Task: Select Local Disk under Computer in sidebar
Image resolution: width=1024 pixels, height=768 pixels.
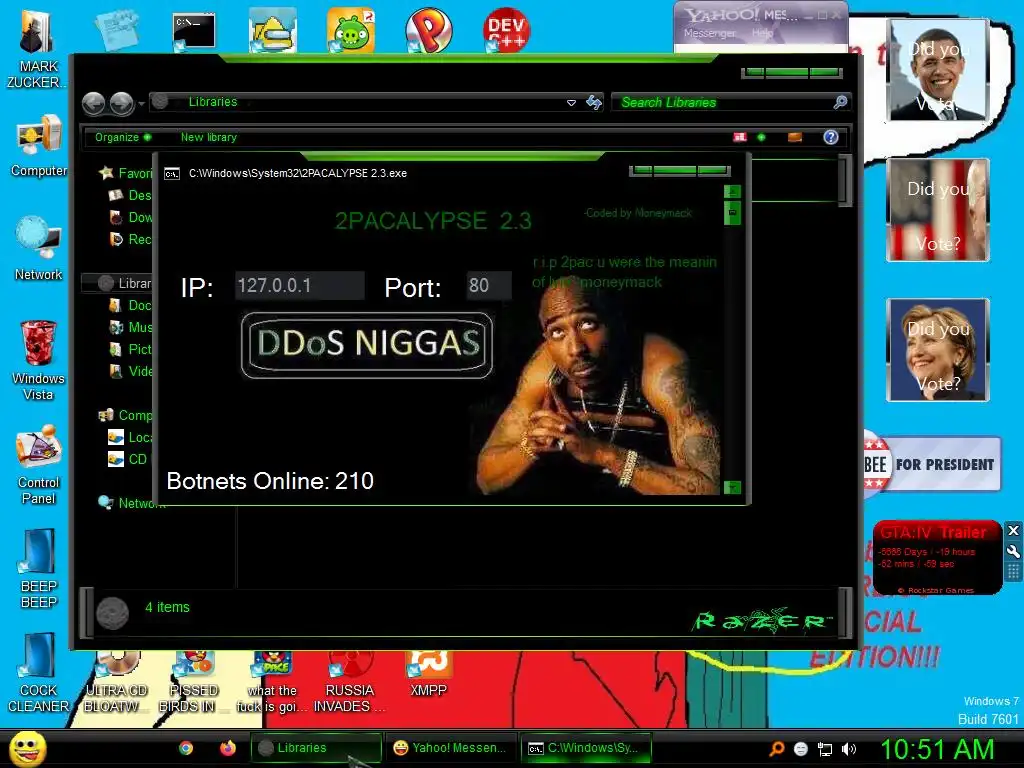Action: click(x=130, y=438)
